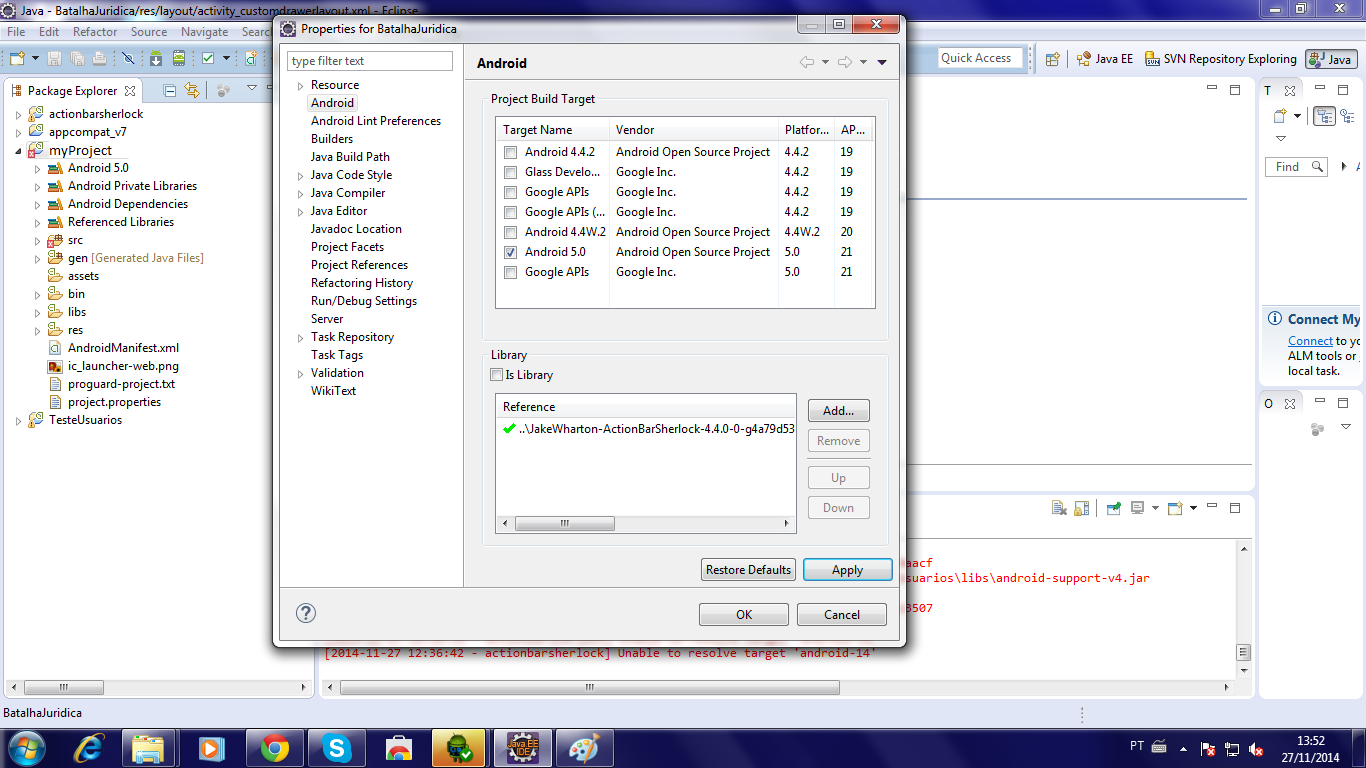Click the Quick Access field
1366x768 pixels.
click(x=981, y=58)
